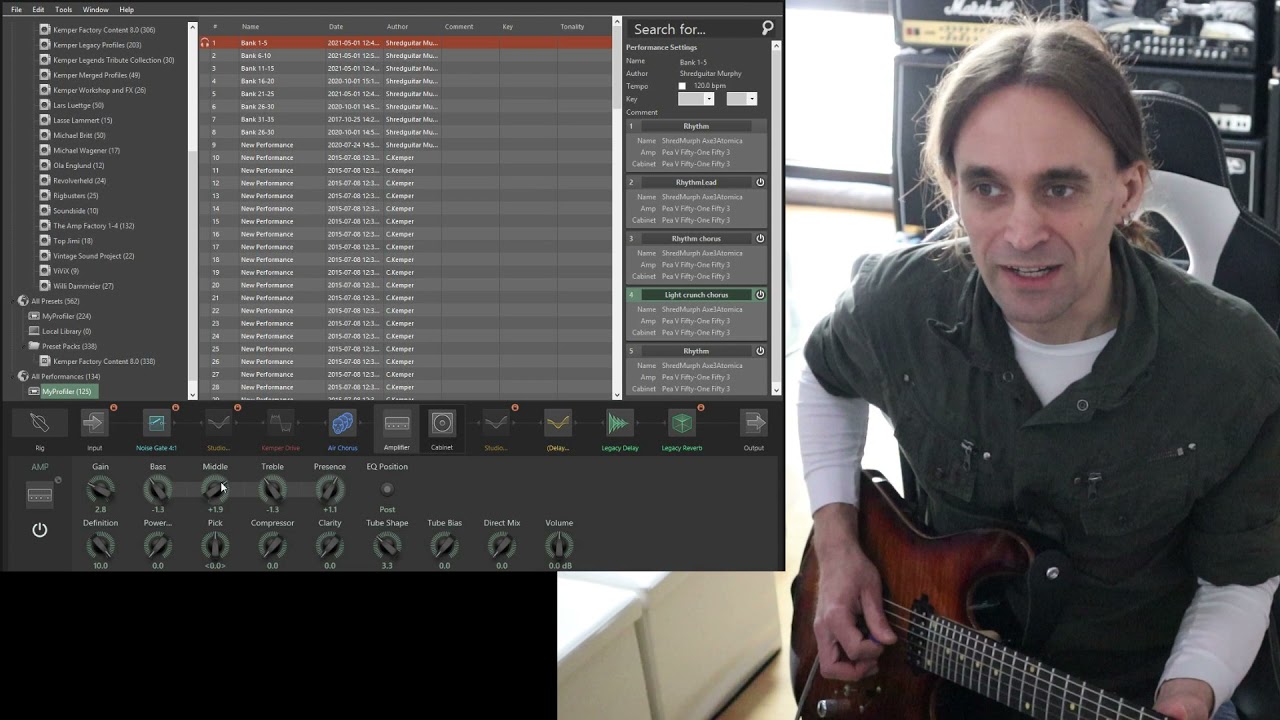The width and height of the screenshot is (1280, 720).
Task: Open the Noise Gate 4:1 effect slot
Action: 156,423
